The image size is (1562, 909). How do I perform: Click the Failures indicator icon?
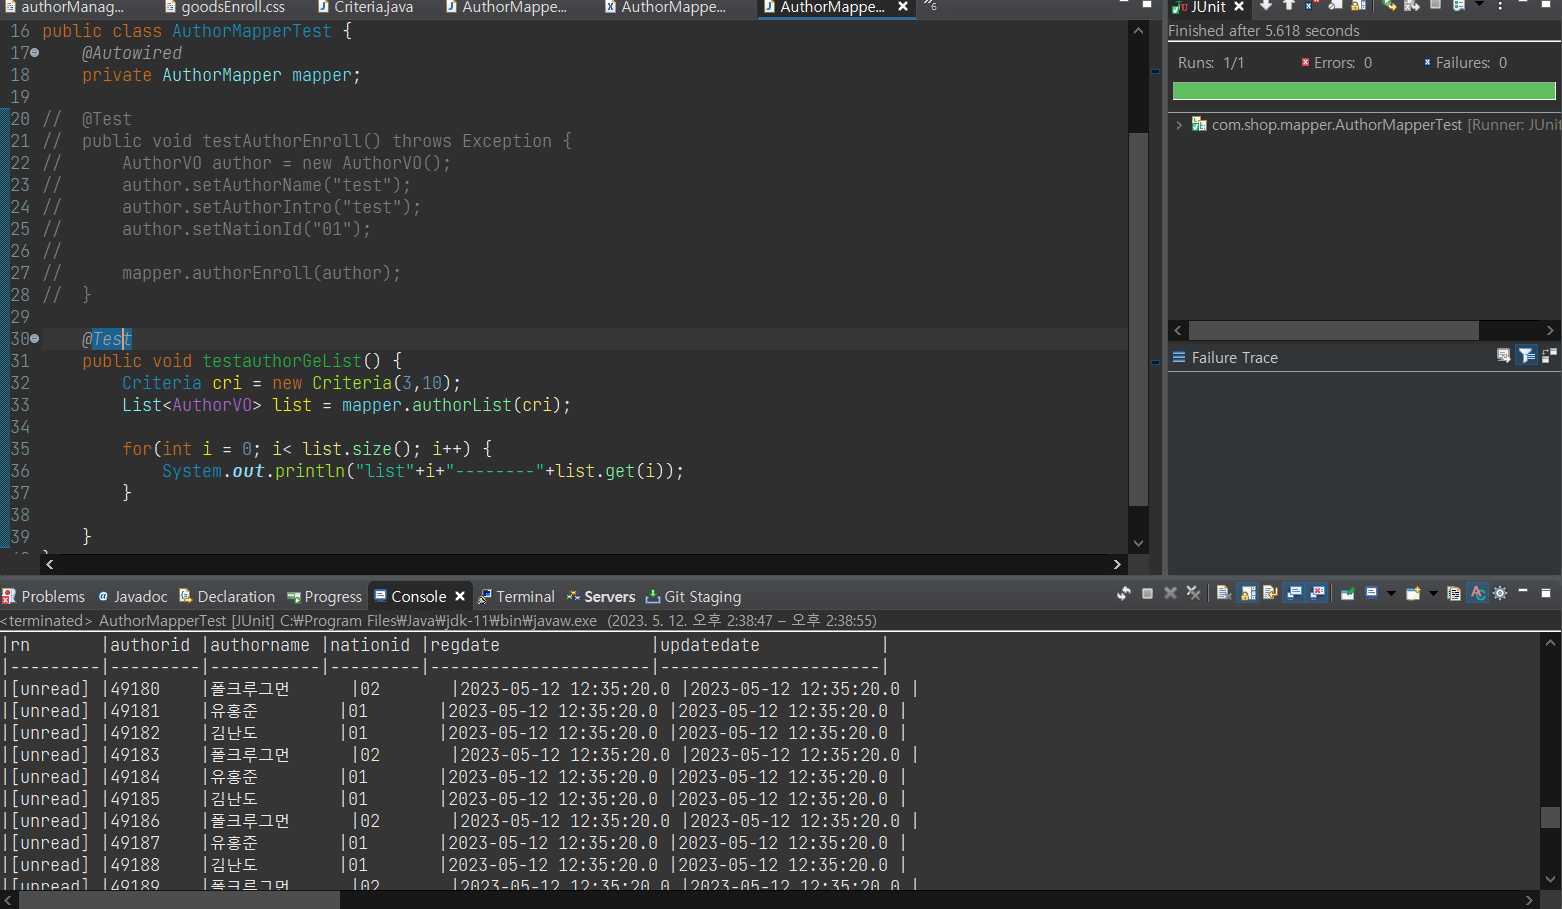tap(1427, 62)
